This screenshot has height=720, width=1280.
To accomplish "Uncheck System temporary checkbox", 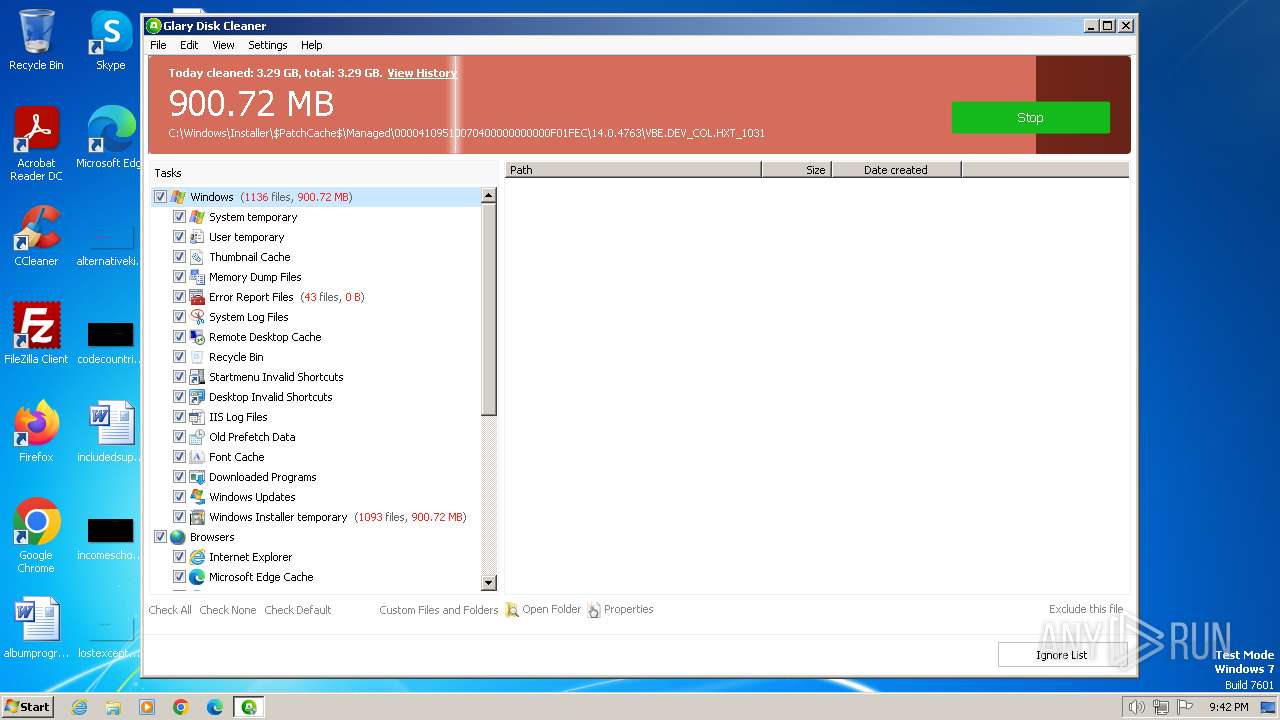I will point(179,217).
